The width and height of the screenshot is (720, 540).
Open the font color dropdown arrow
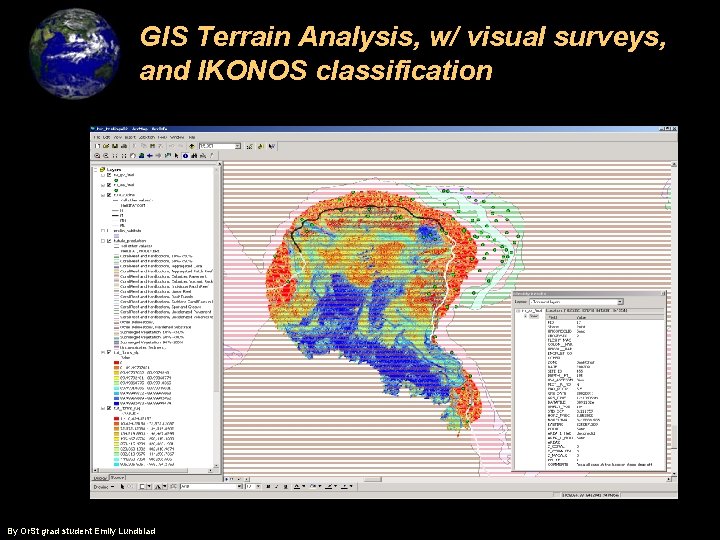(304, 486)
